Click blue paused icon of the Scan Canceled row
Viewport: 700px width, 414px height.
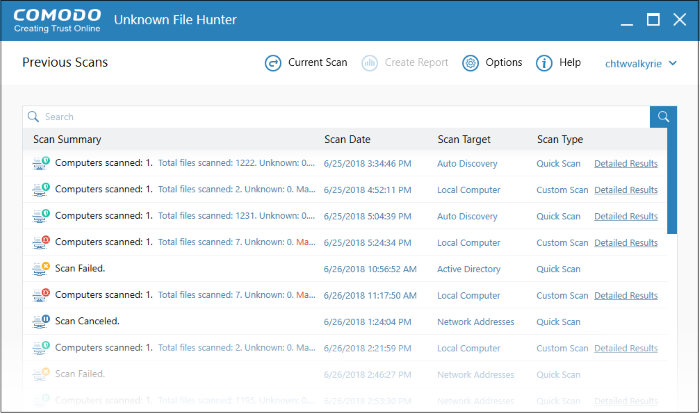[41, 321]
